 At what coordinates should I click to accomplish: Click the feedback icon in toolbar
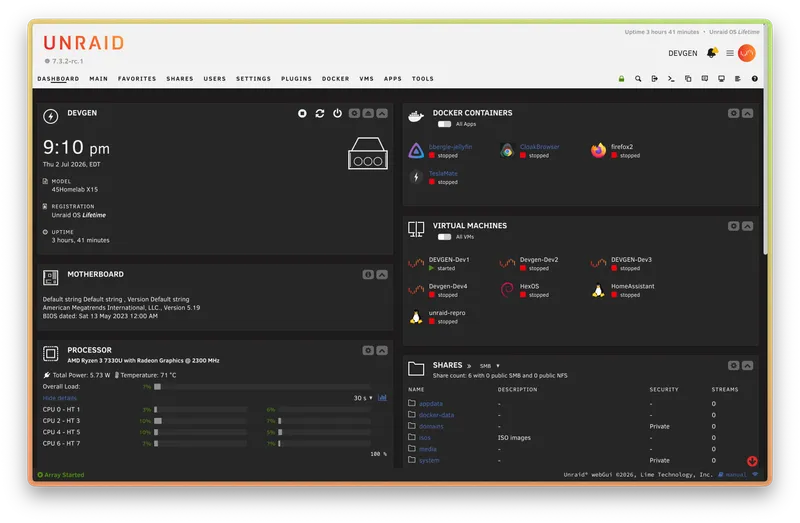tap(705, 79)
